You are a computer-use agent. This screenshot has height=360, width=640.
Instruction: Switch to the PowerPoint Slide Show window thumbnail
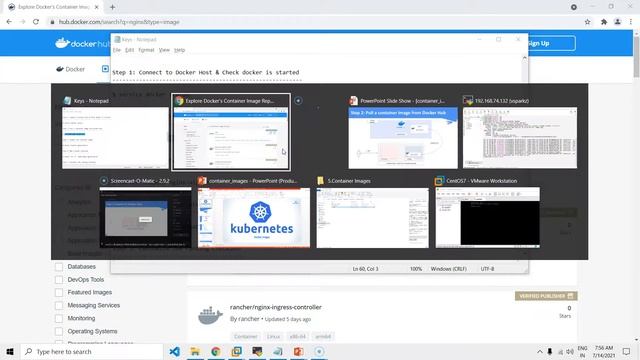[403, 138]
